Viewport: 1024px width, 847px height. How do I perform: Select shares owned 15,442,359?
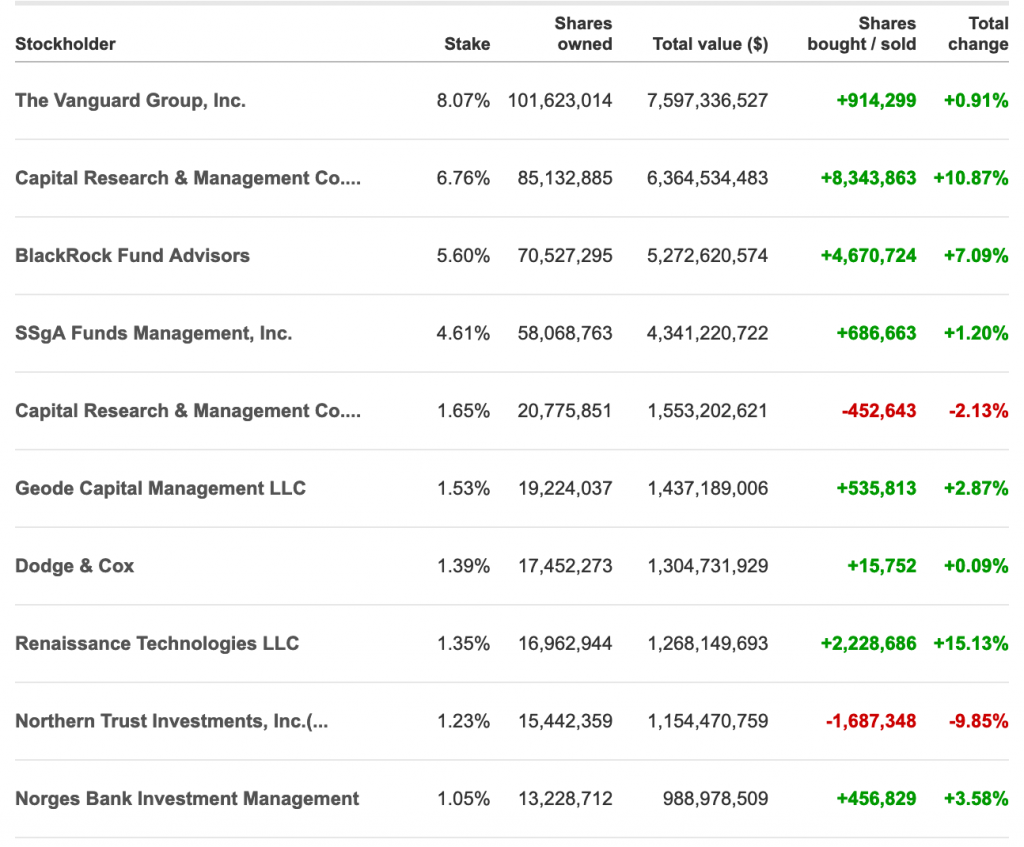[x=565, y=721]
